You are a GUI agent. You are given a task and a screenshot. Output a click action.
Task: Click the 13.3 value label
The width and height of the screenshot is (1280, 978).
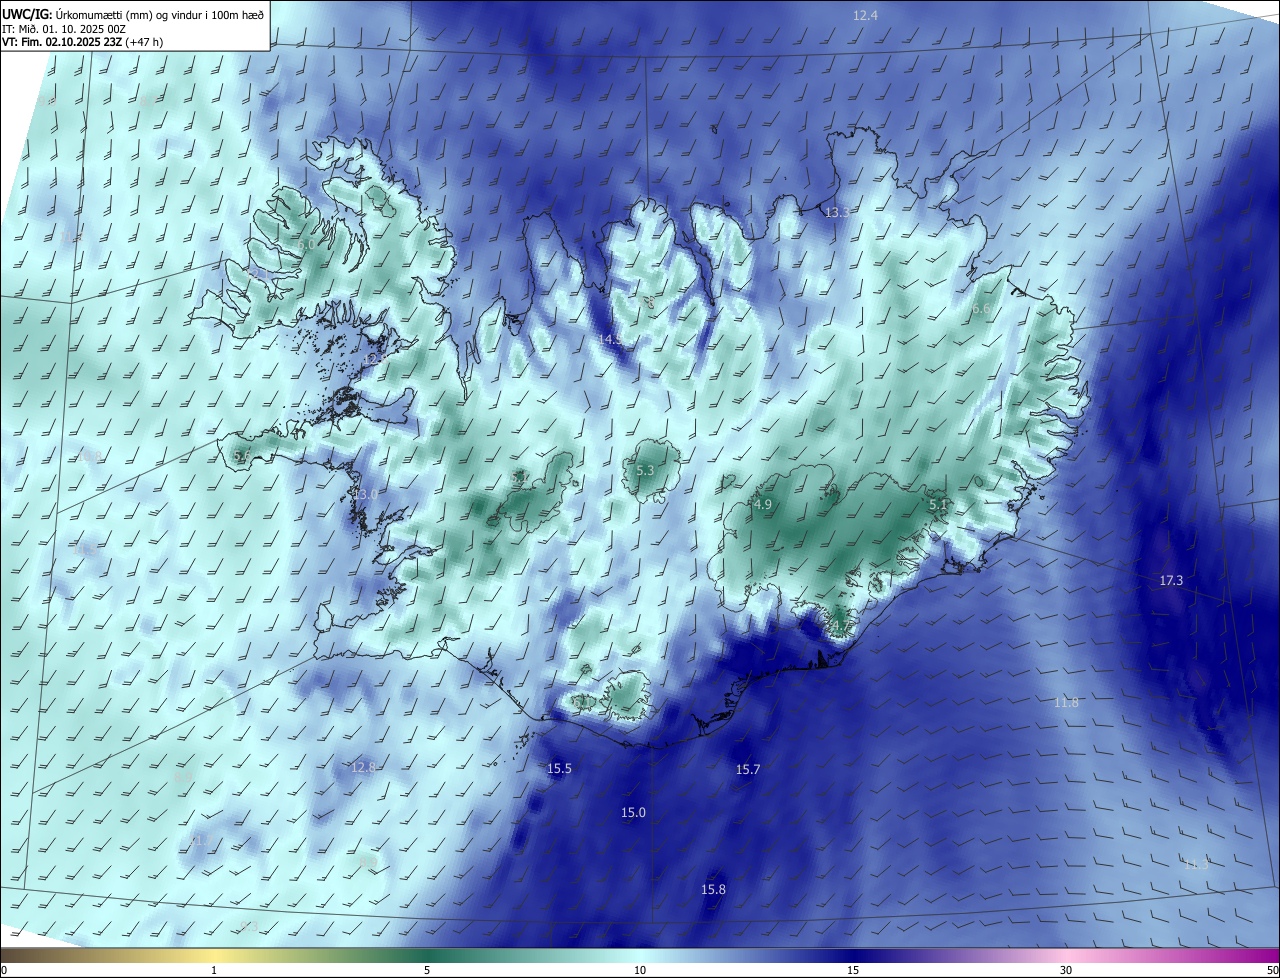[837, 212]
